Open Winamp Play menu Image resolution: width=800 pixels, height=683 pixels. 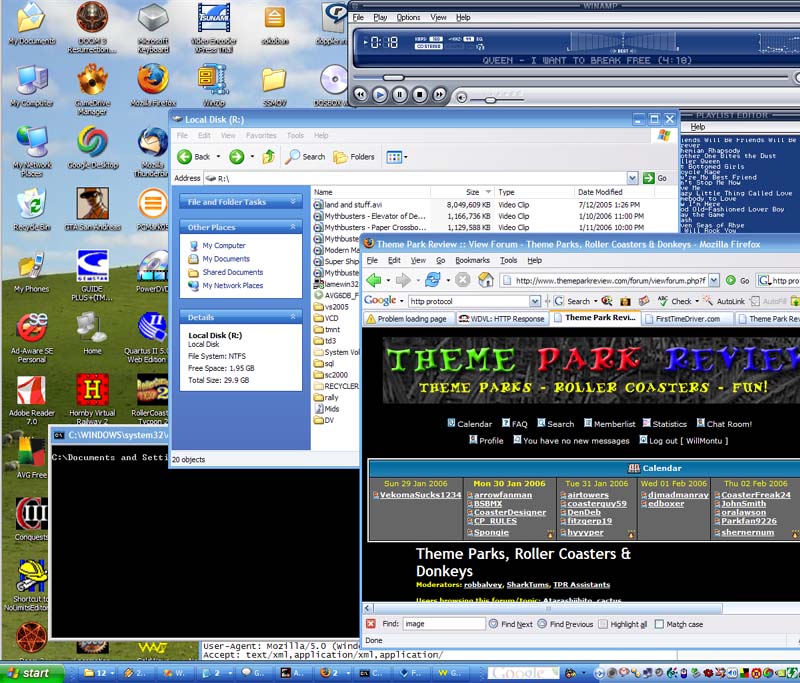tap(380, 17)
